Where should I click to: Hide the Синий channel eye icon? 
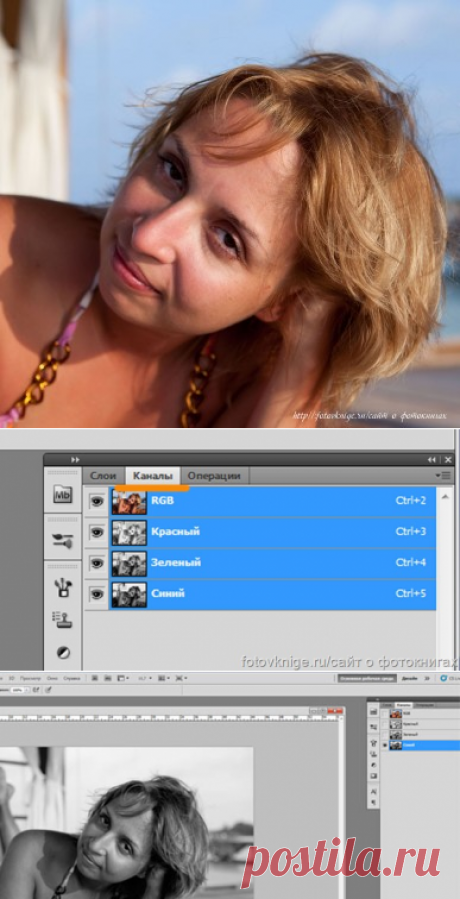(97, 595)
